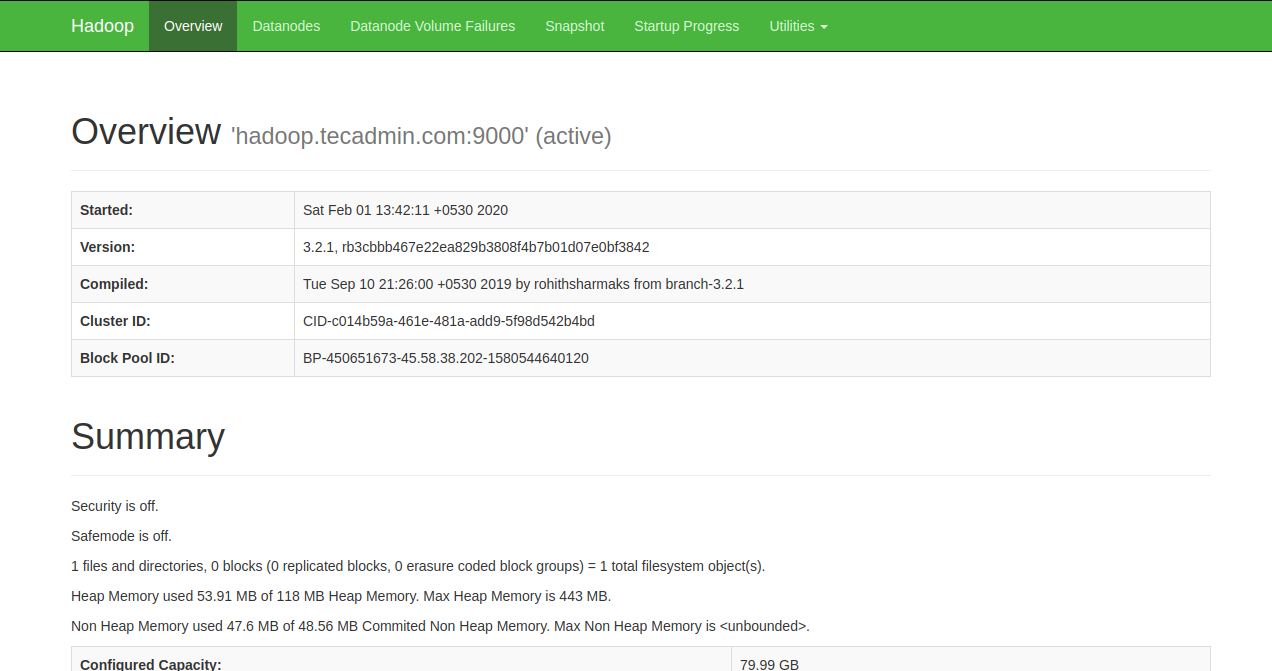Click the CID-c014b59a cluster ID value
This screenshot has width=1272, height=671.
(x=449, y=321)
